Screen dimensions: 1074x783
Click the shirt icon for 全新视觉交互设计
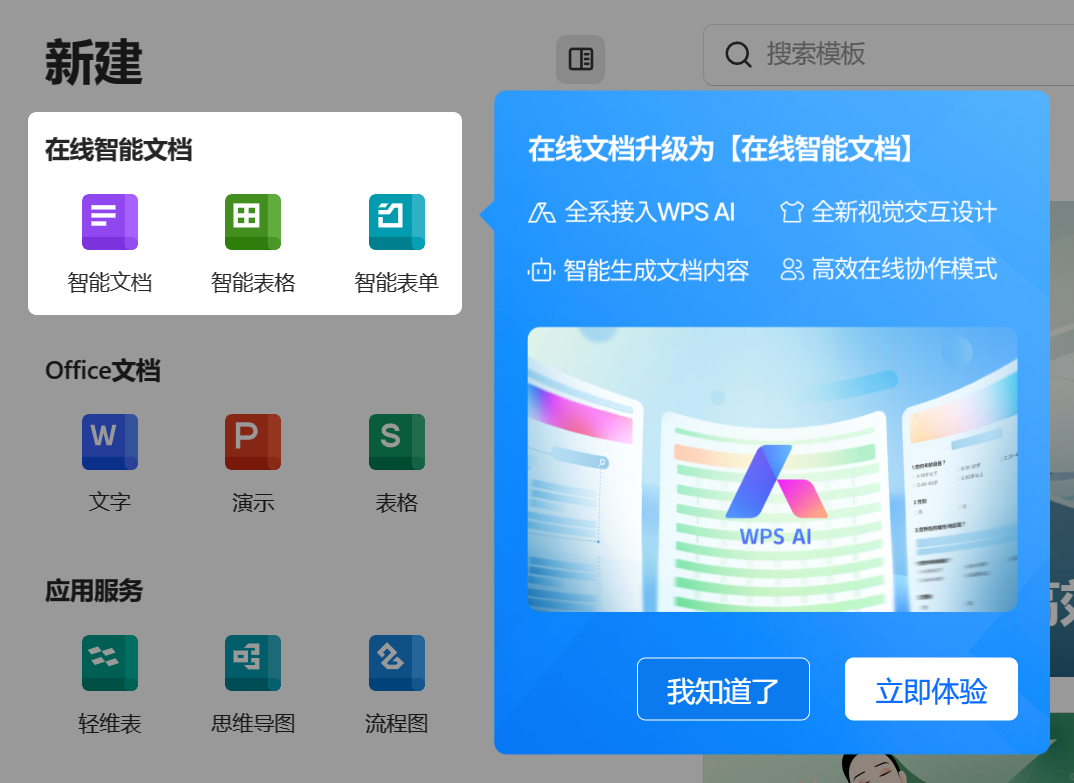pos(791,212)
